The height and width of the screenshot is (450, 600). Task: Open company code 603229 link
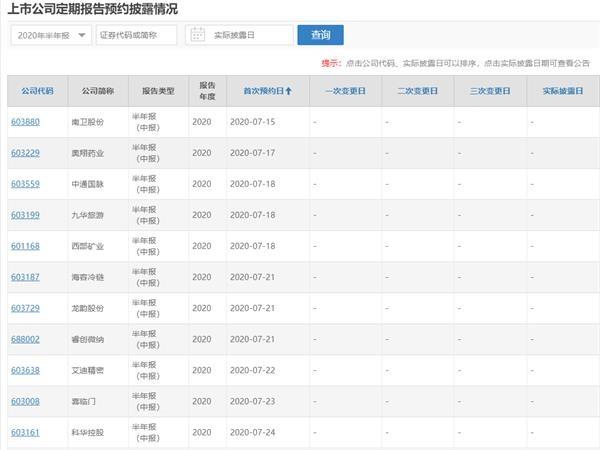(25, 153)
